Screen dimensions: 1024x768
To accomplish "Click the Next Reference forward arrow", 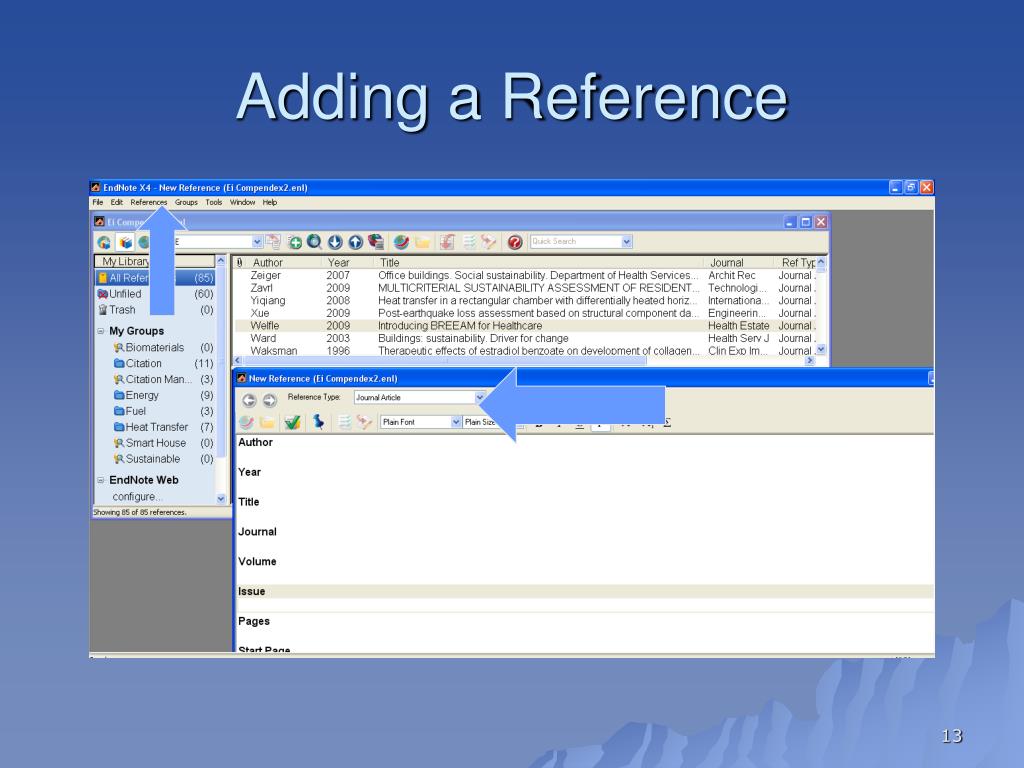I will pyautogui.click(x=269, y=400).
